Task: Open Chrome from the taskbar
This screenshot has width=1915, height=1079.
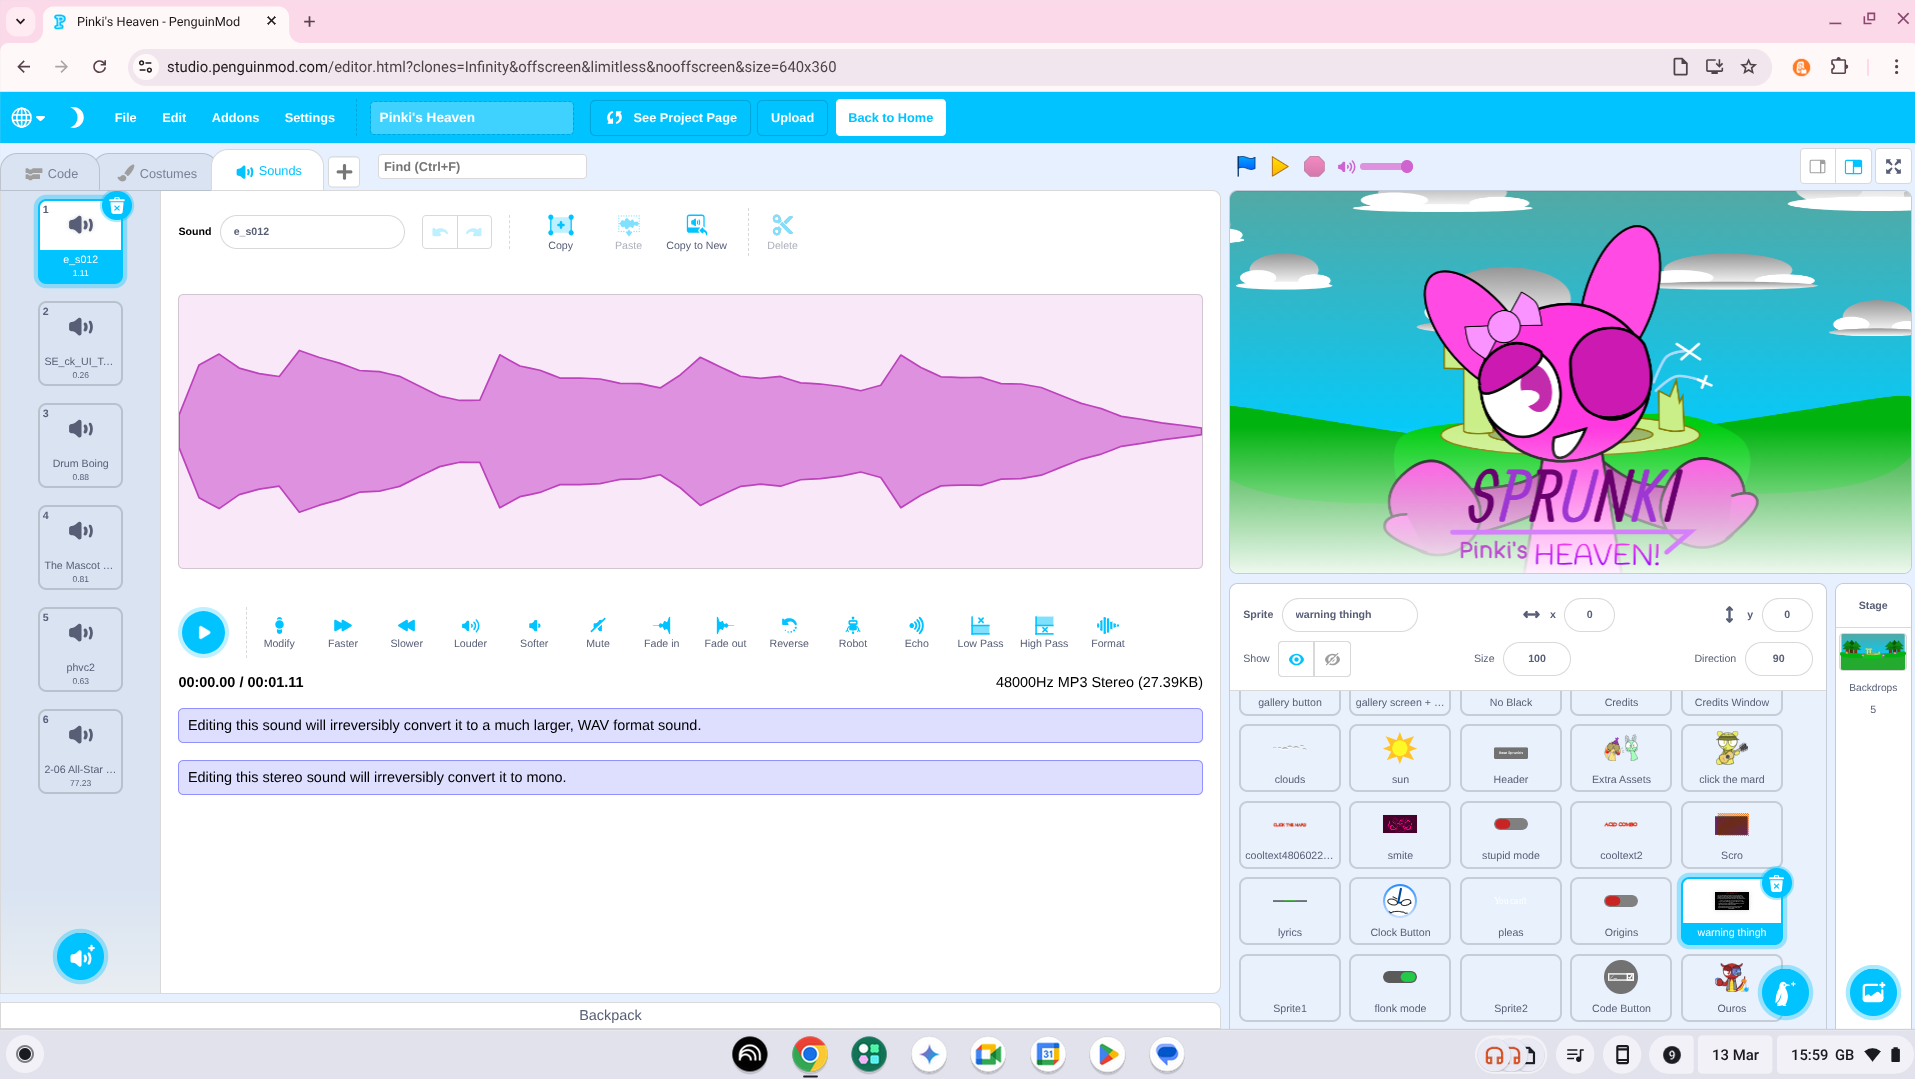Action: (810, 1054)
